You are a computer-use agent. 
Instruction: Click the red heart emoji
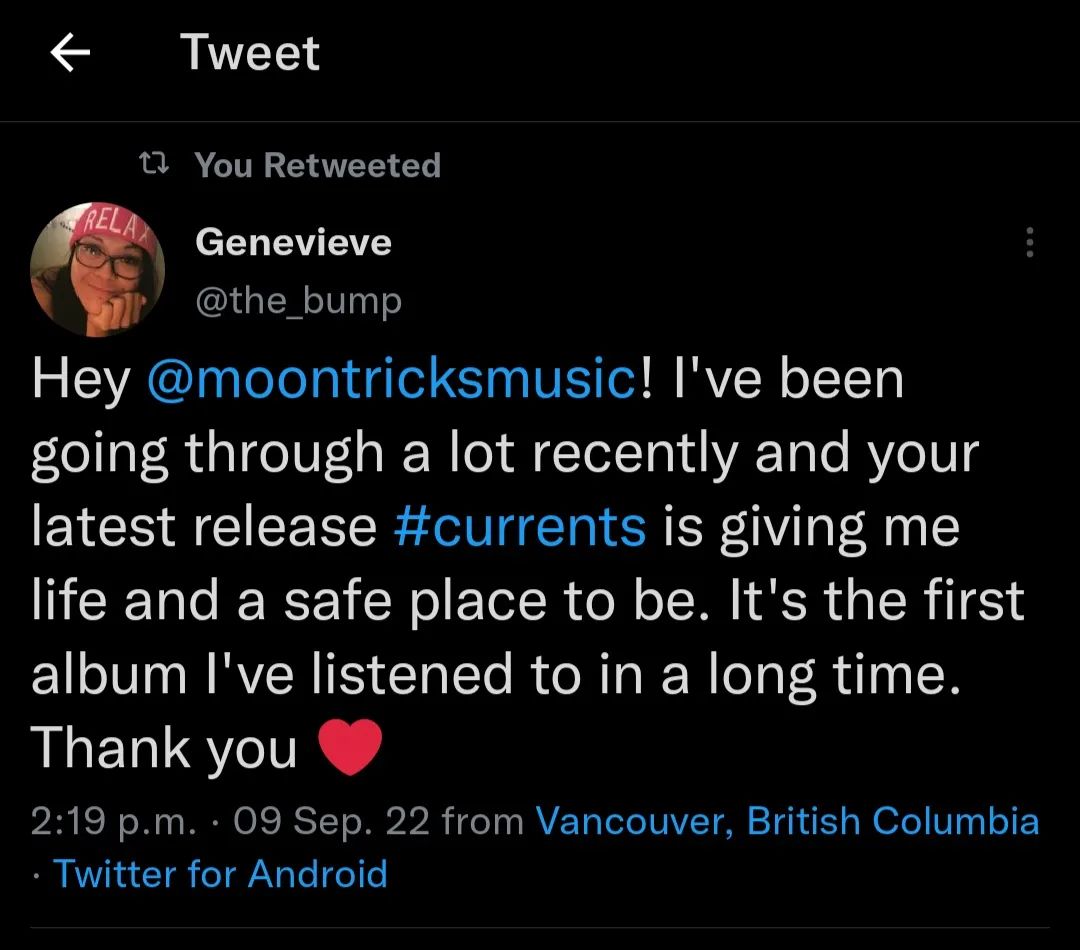coord(349,748)
